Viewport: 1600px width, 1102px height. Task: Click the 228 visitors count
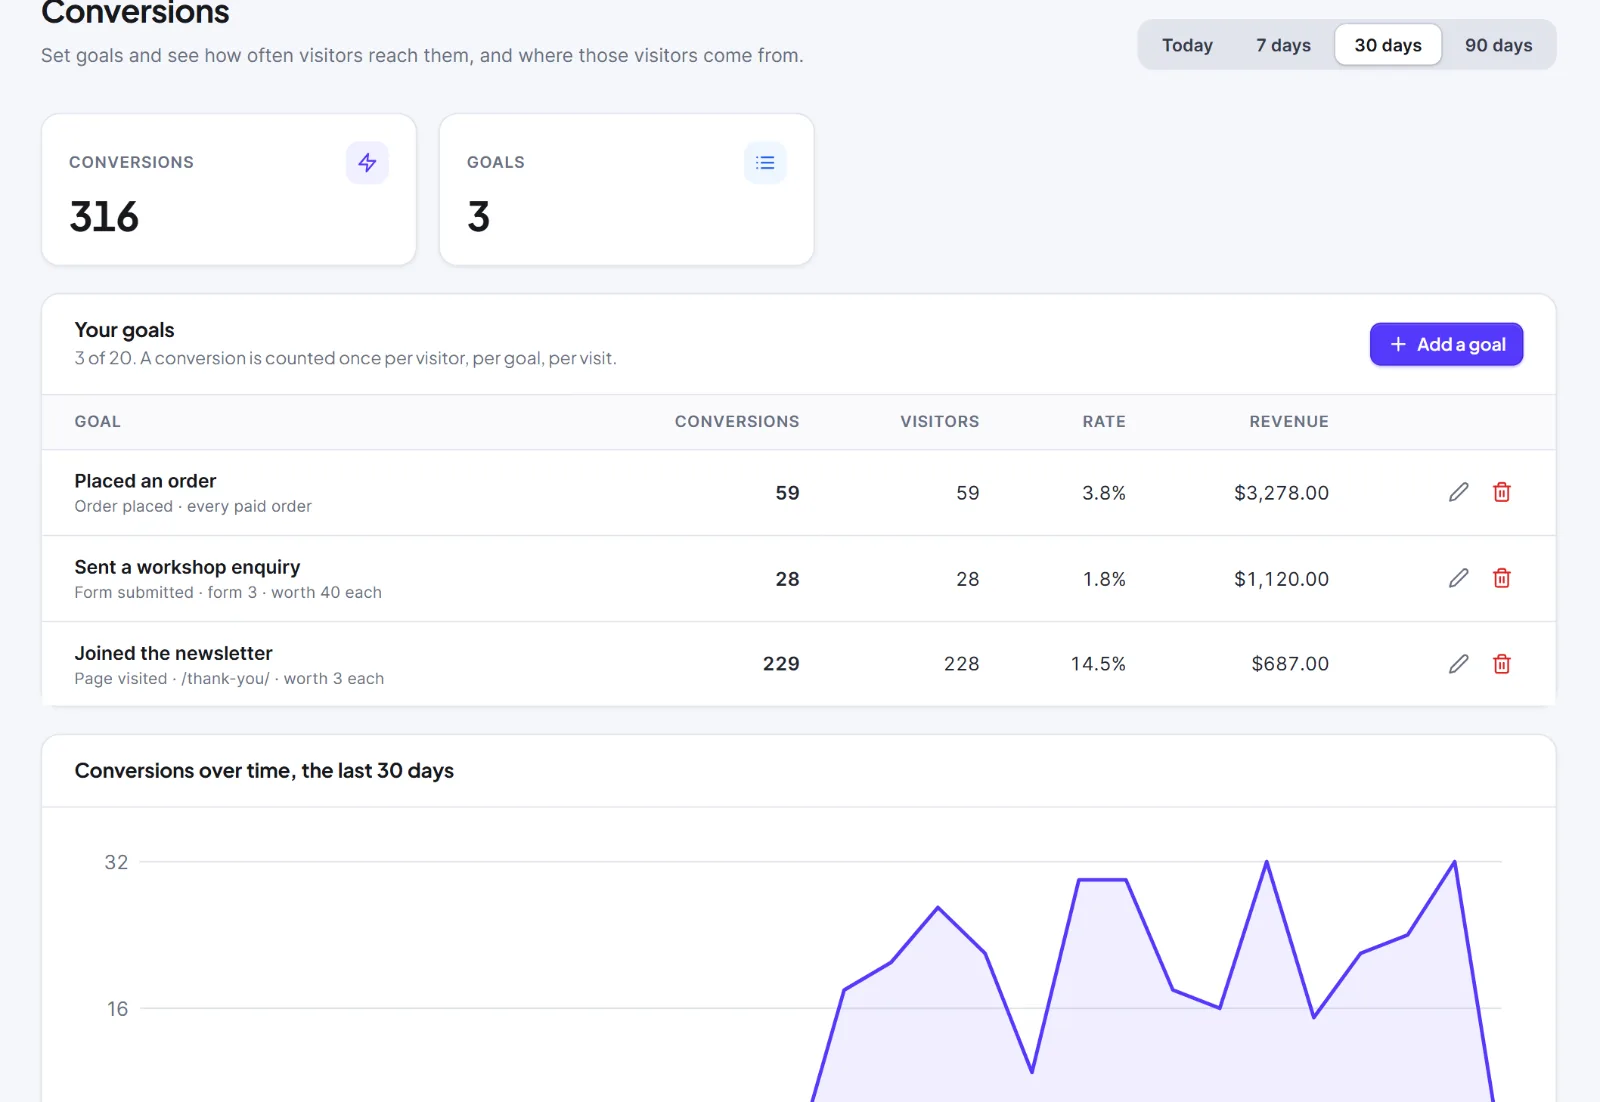click(x=961, y=664)
